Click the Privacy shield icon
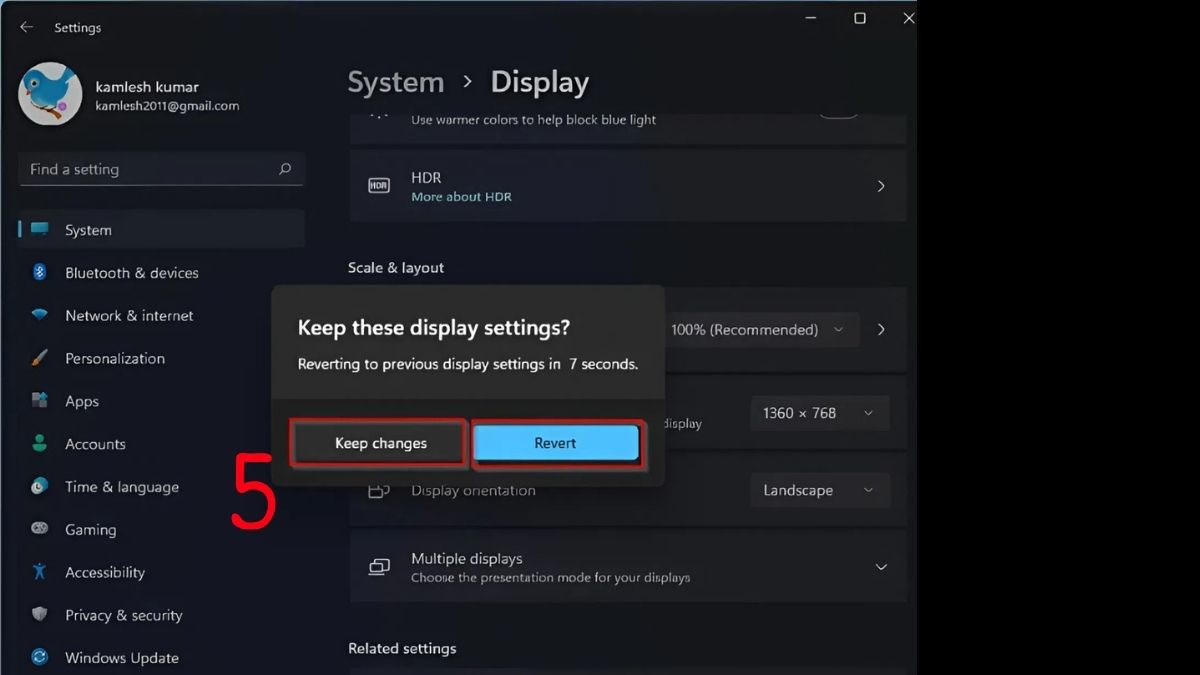Image resolution: width=1200 pixels, height=675 pixels. tap(39, 615)
